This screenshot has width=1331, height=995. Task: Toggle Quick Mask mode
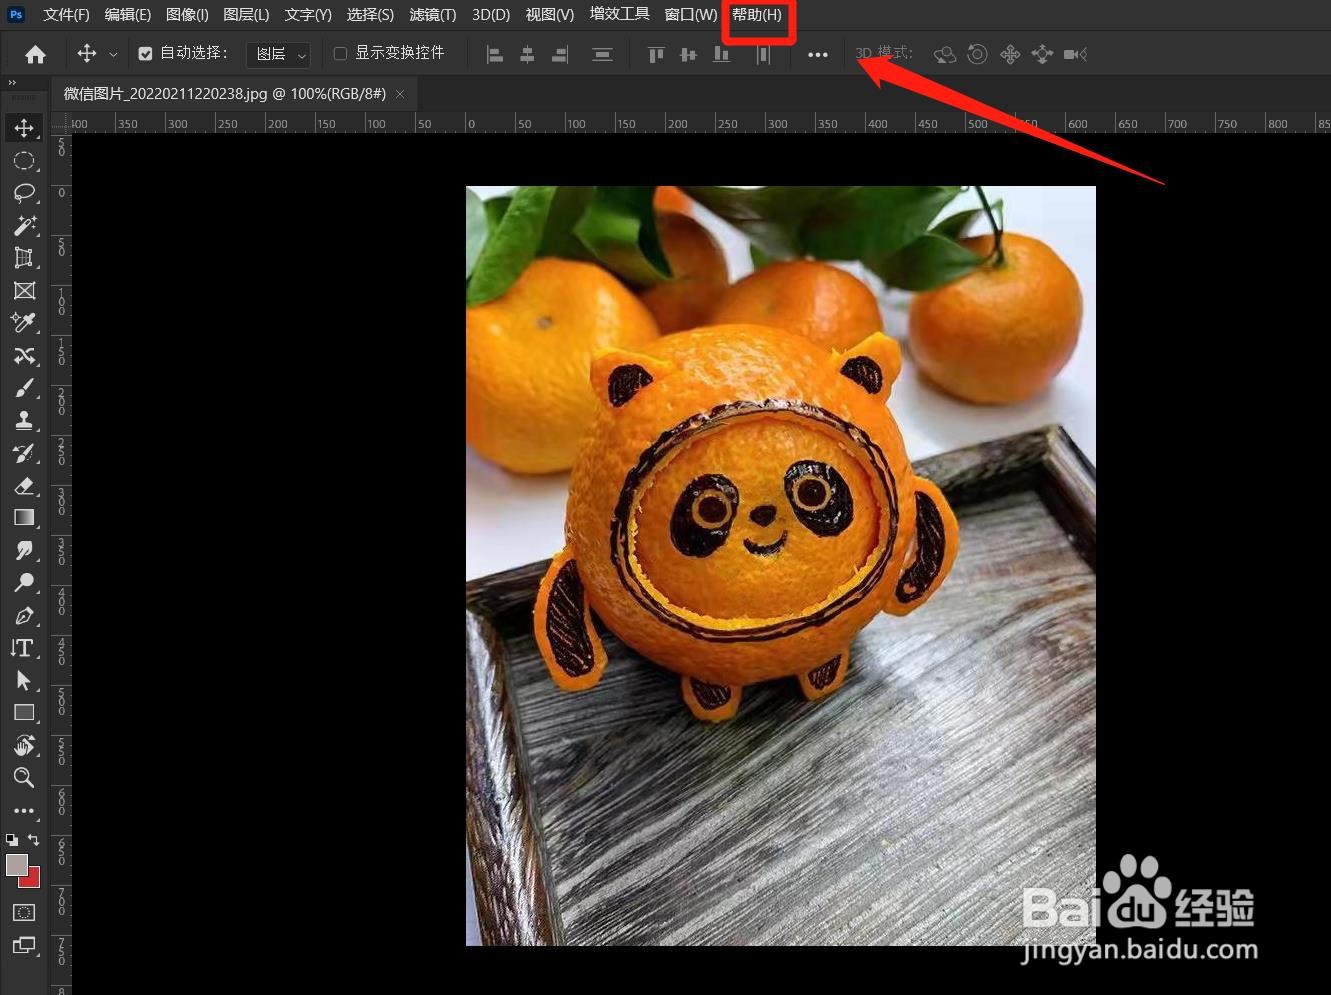22,912
